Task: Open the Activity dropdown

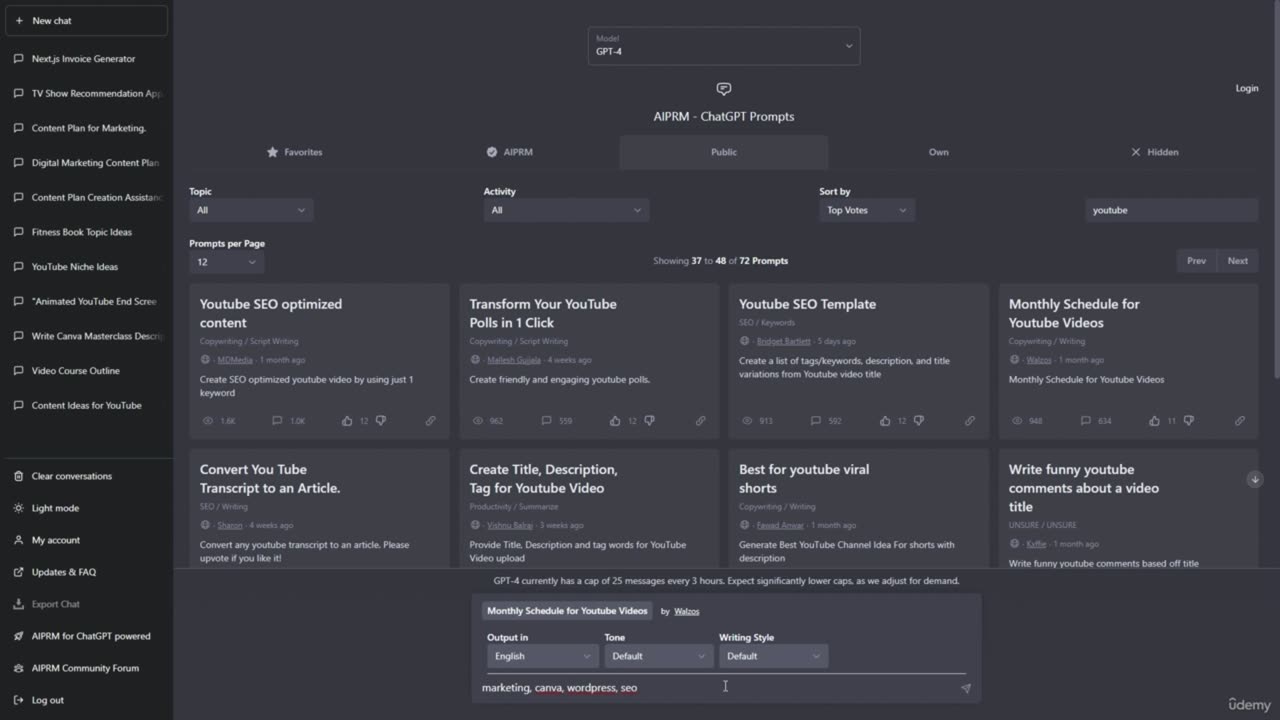Action: tap(566, 210)
